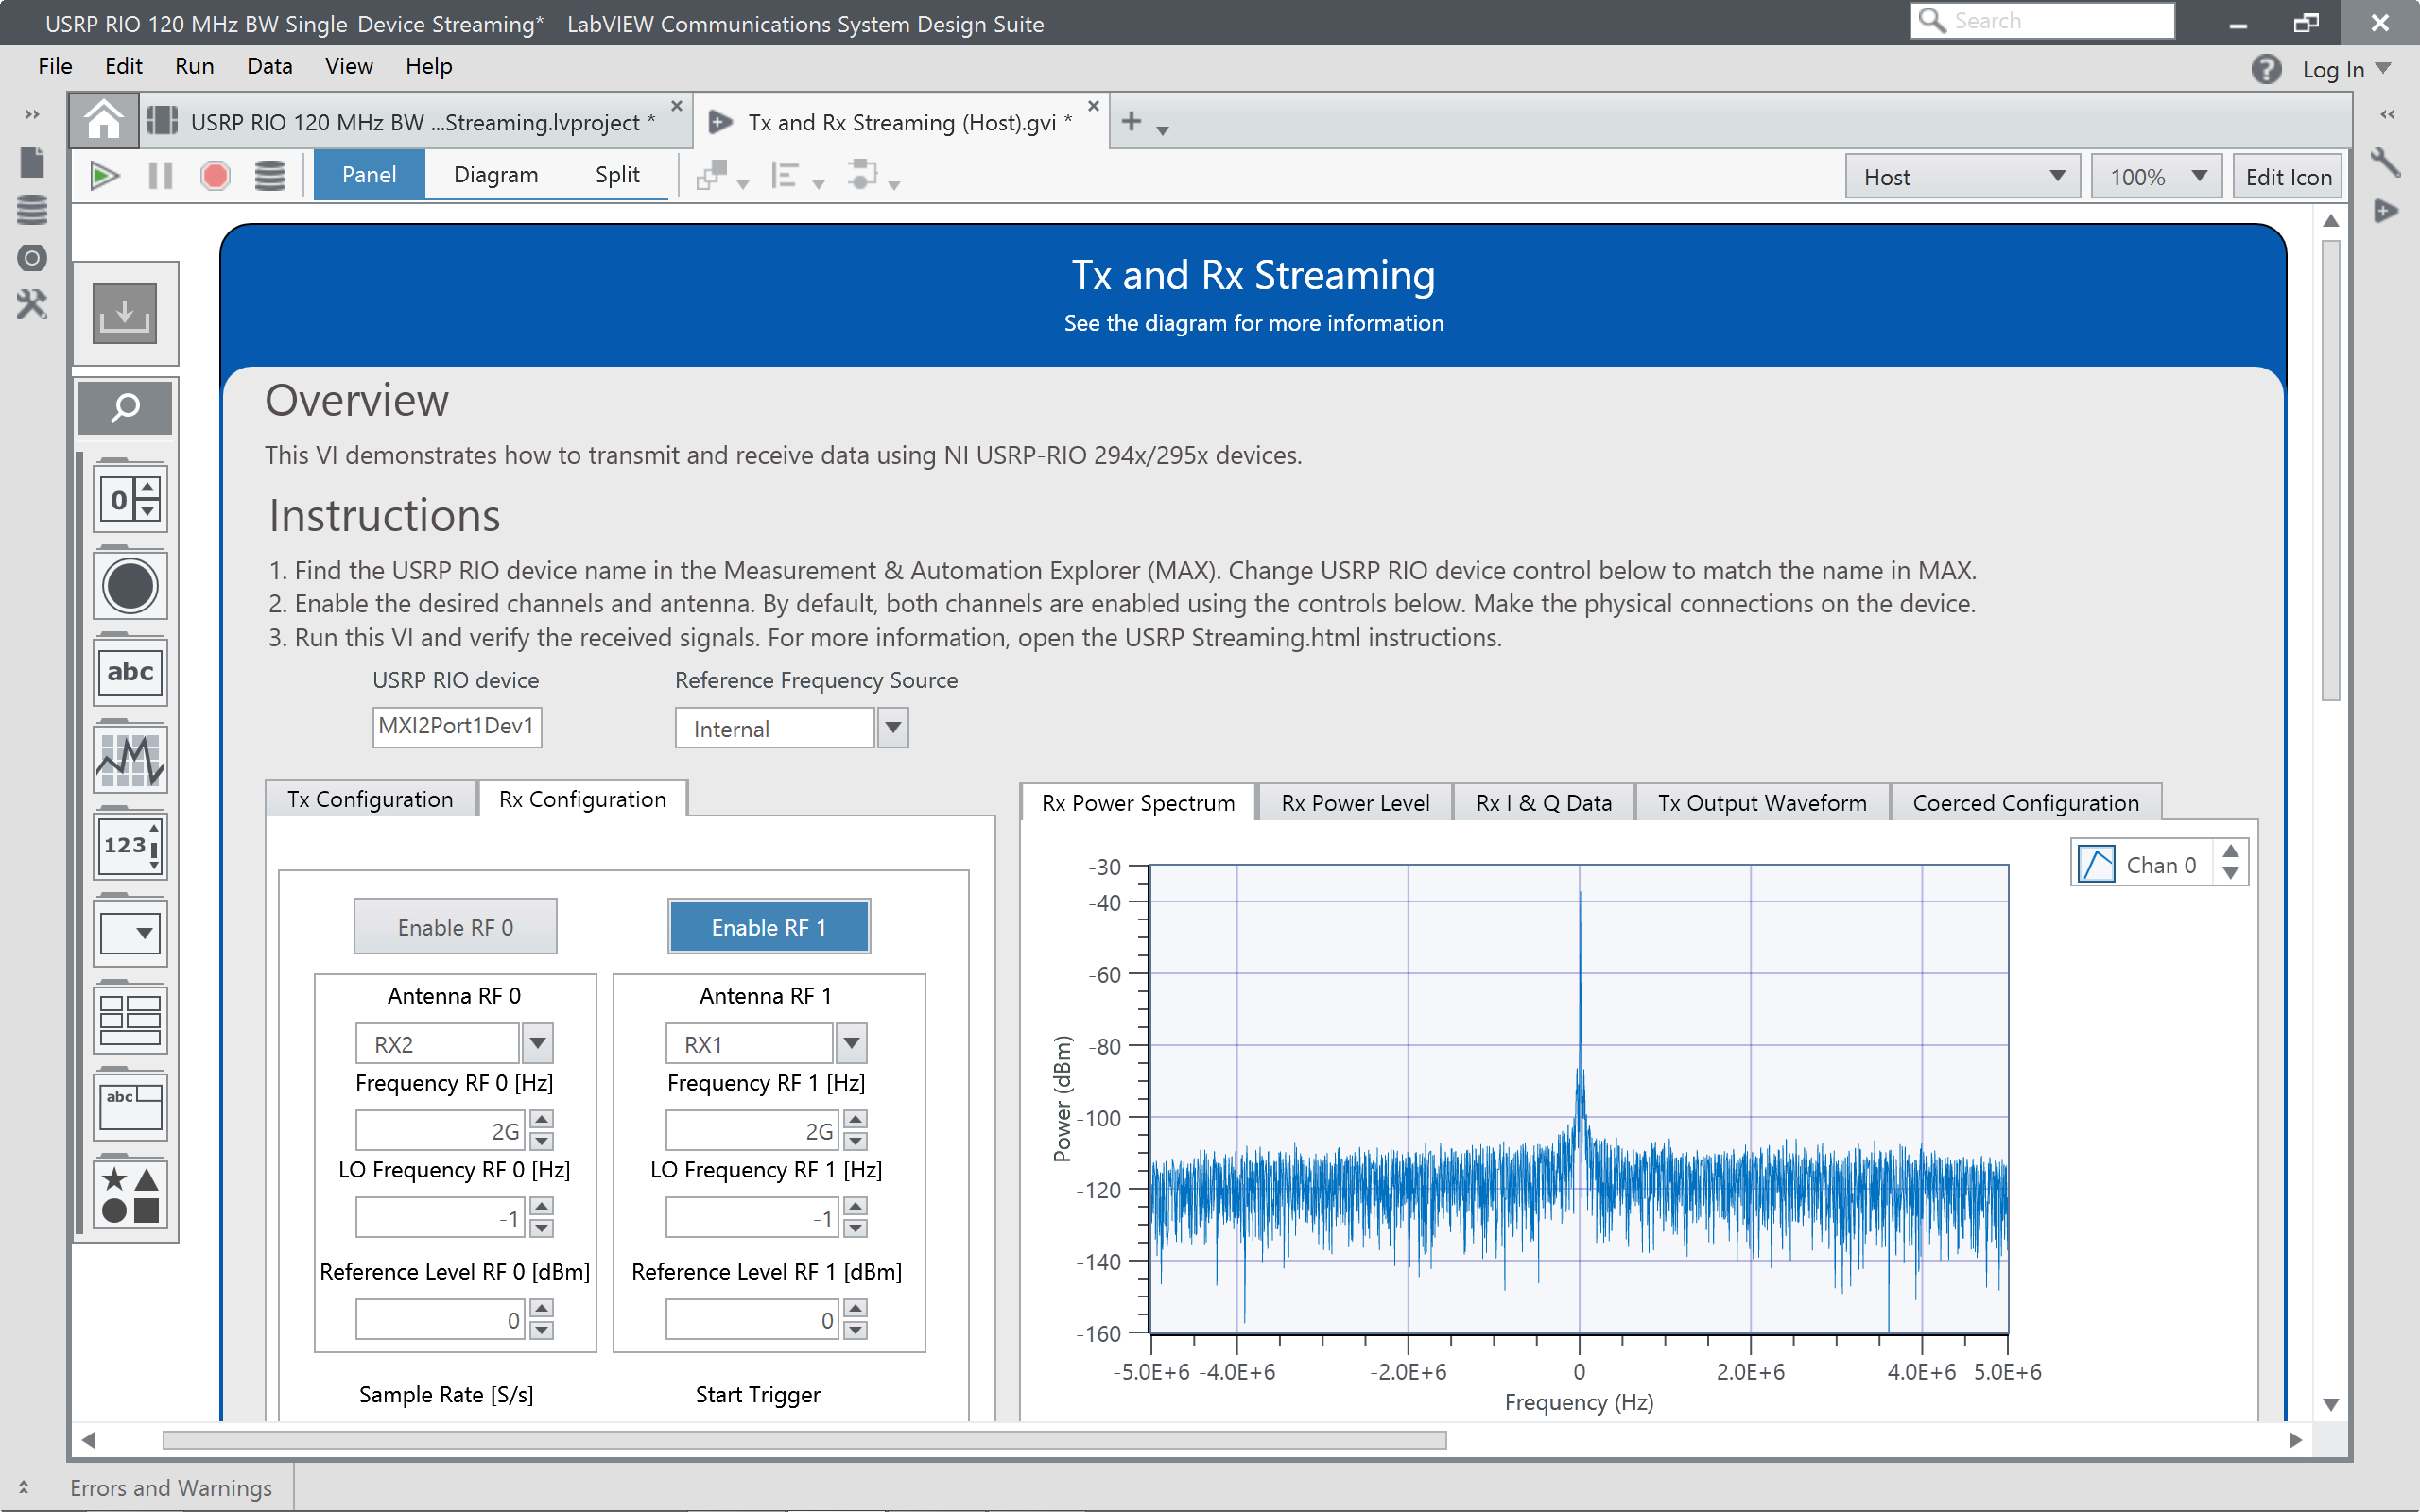
Task: Open the 100% zoom dropdown
Action: [x=2156, y=177]
